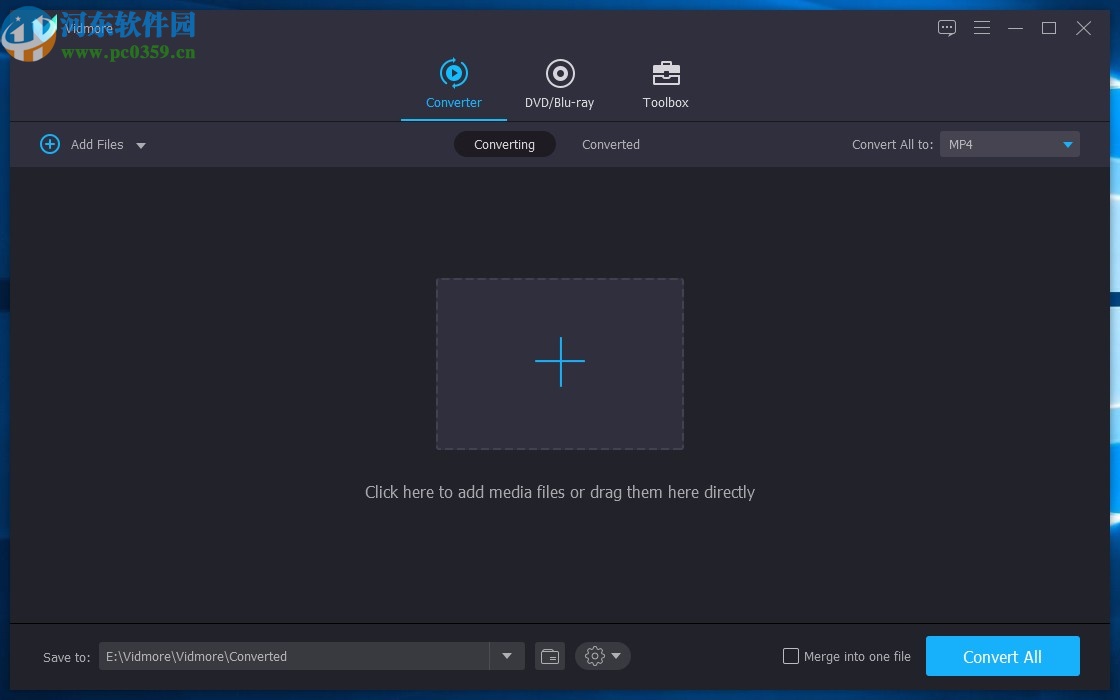Open the Toolbox tab
The height and width of the screenshot is (700, 1120).
coord(665,85)
